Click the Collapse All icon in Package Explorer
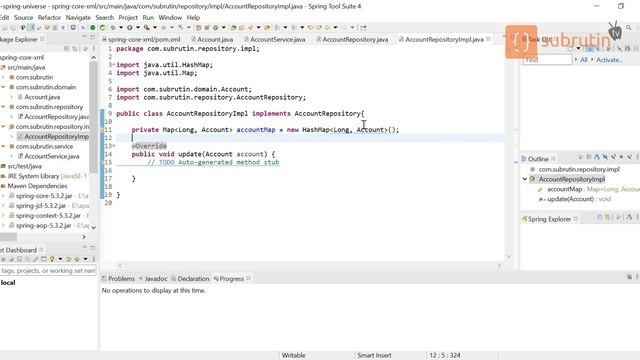 point(67,49)
